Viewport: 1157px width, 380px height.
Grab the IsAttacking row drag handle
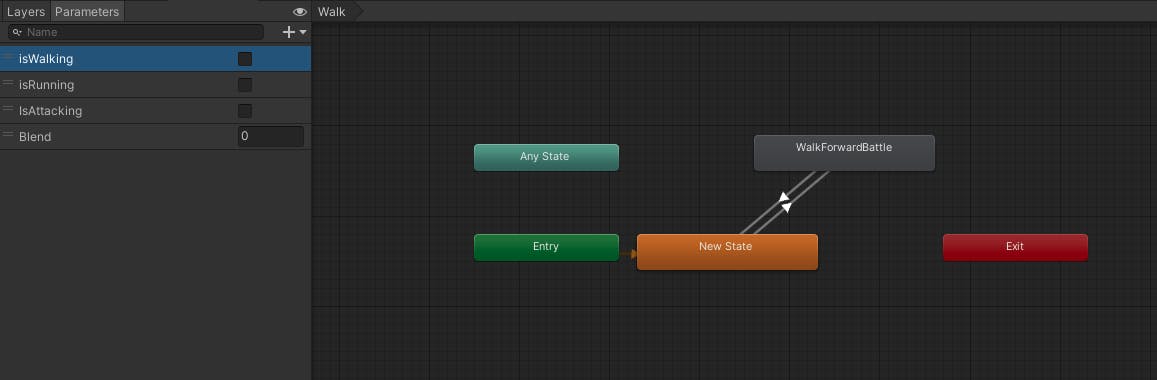[x=8, y=108]
